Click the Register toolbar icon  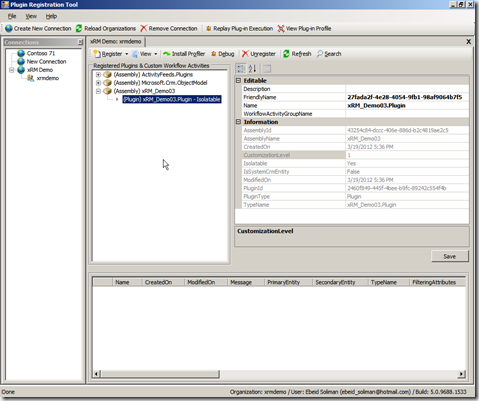[97, 54]
